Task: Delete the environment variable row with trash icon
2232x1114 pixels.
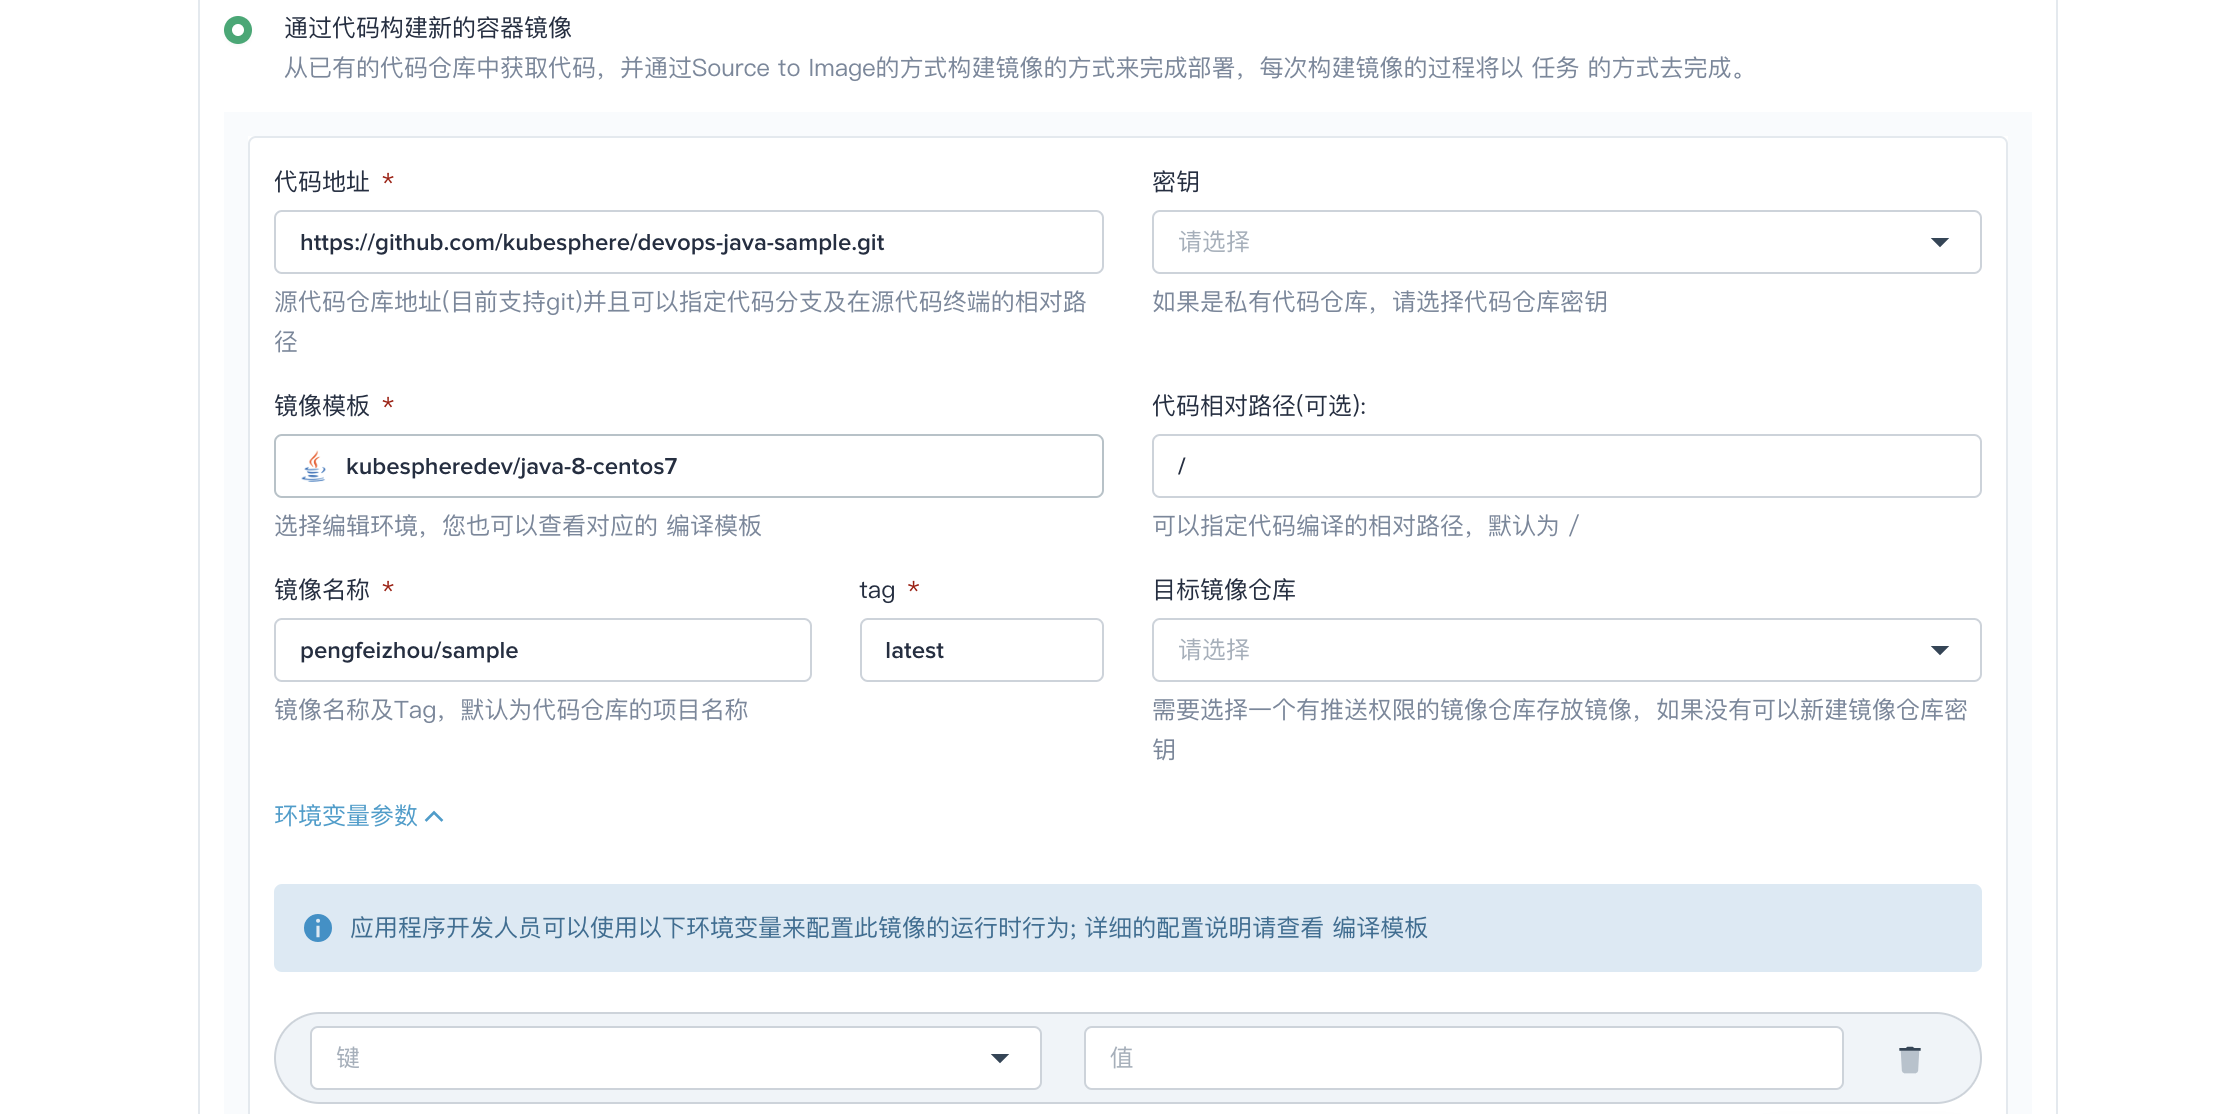Action: click(x=1909, y=1059)
